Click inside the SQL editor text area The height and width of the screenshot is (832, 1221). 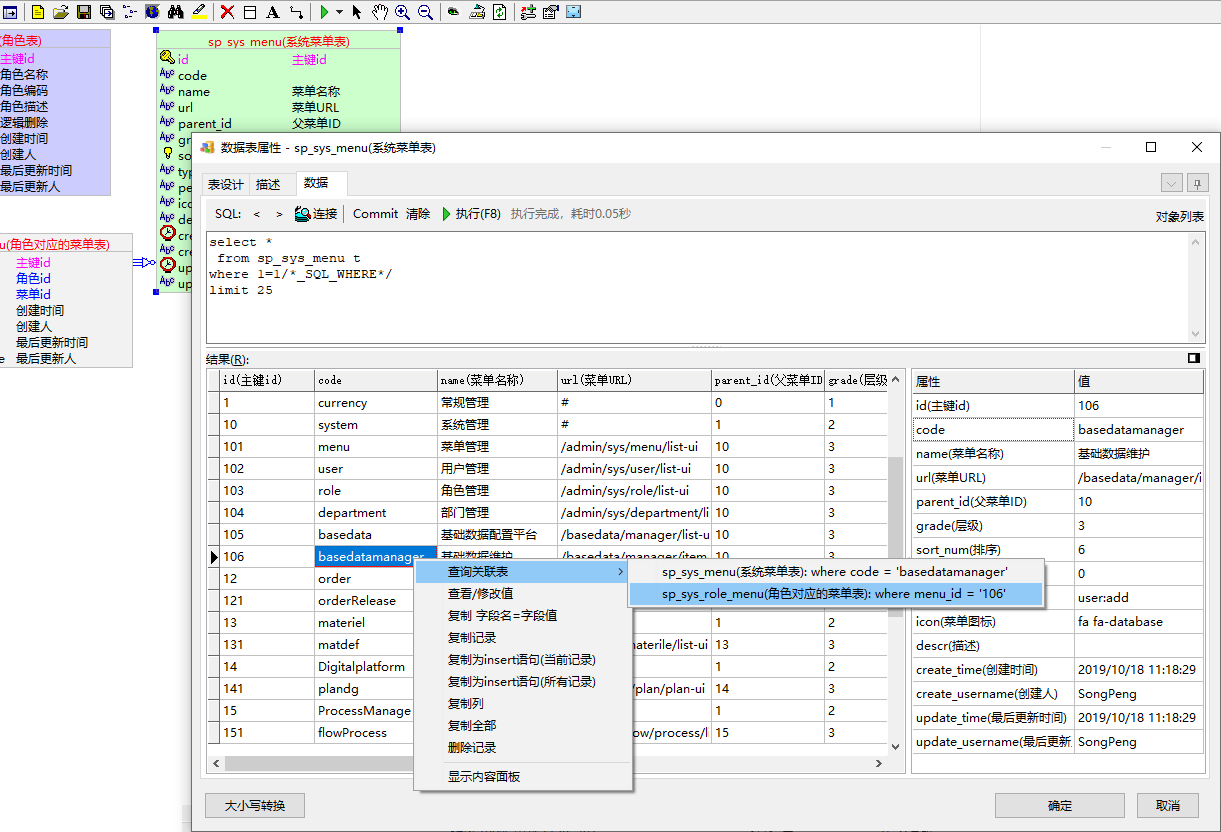coord(697,287)
